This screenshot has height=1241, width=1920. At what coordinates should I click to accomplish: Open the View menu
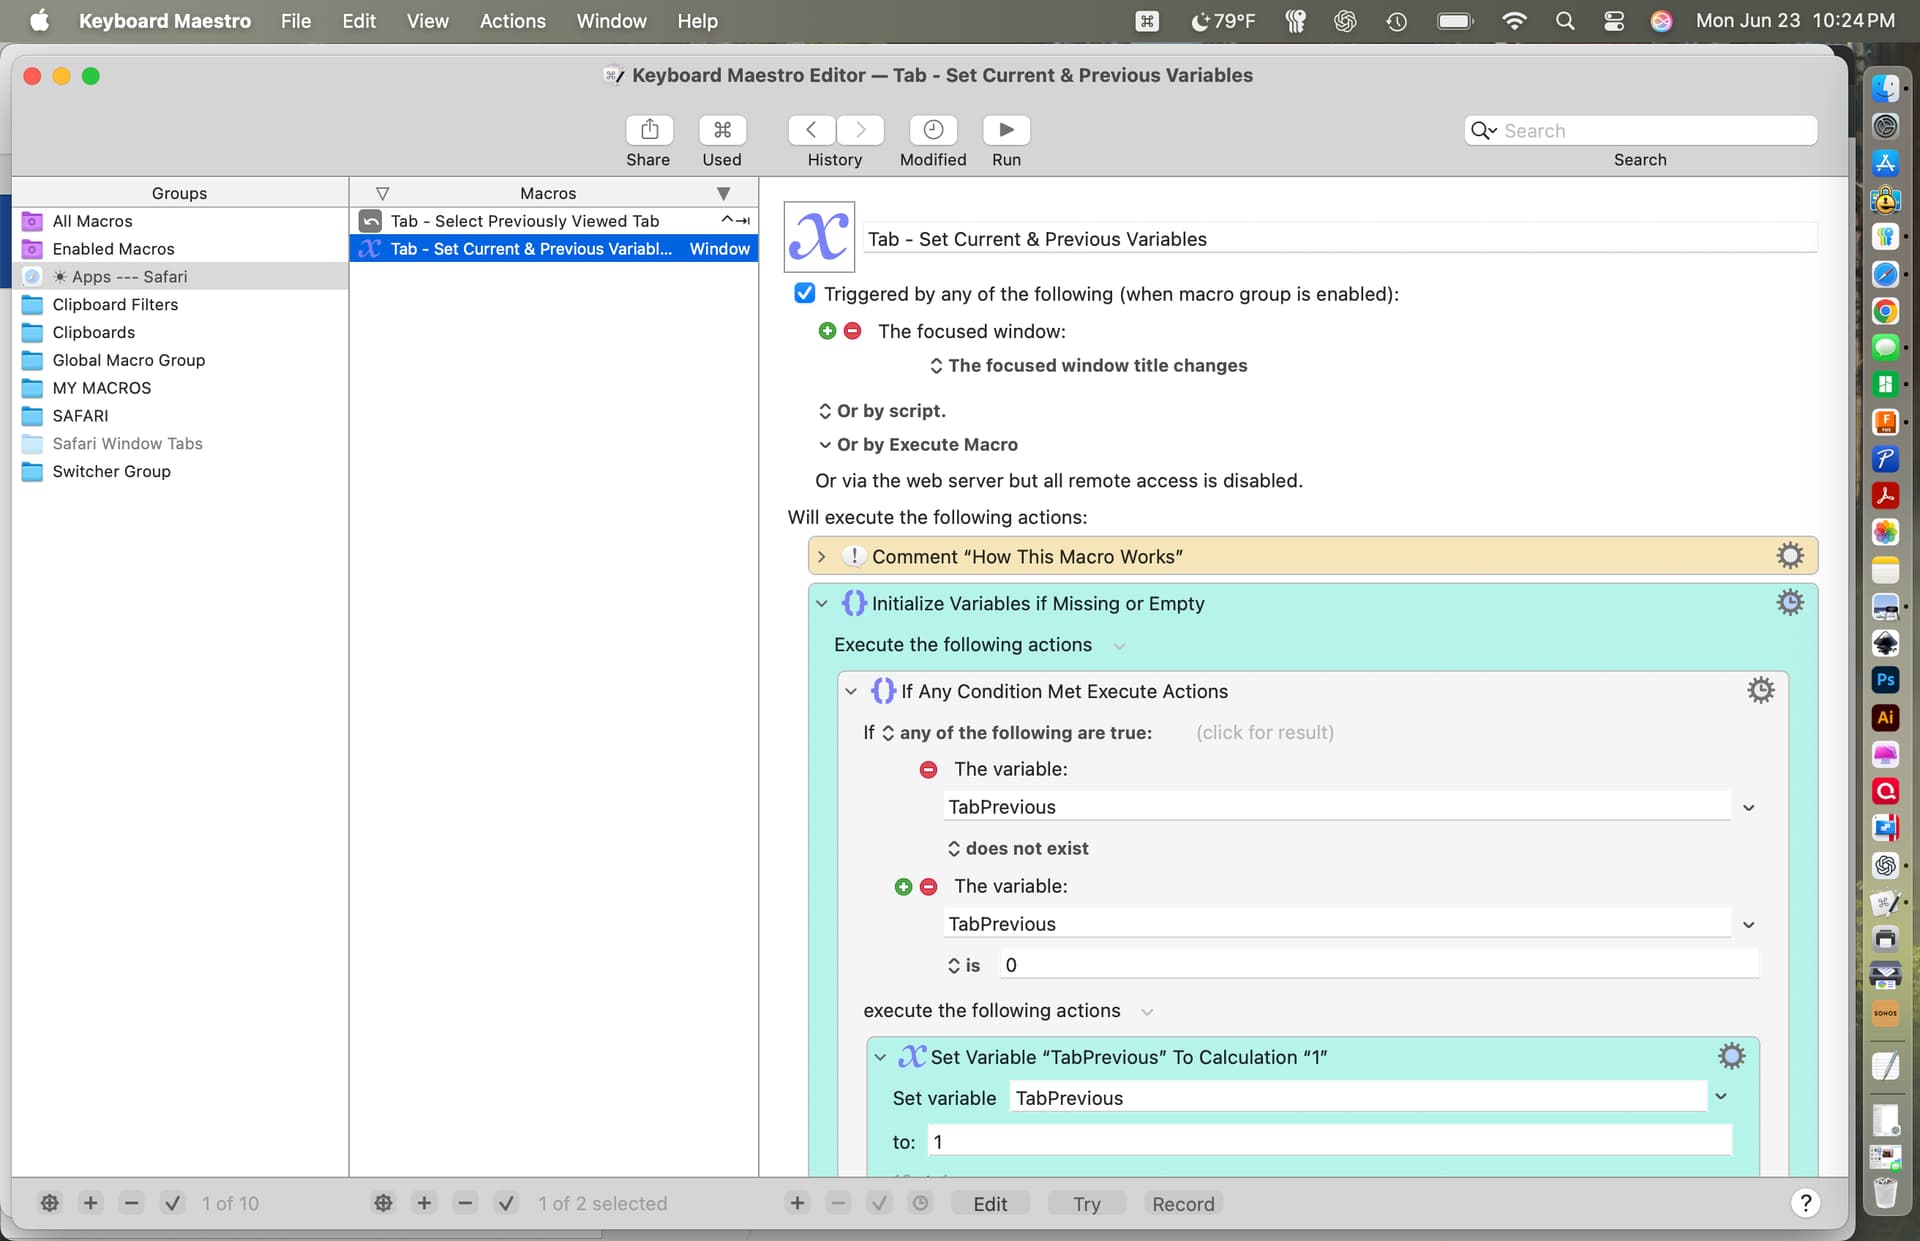click(427, 21)
